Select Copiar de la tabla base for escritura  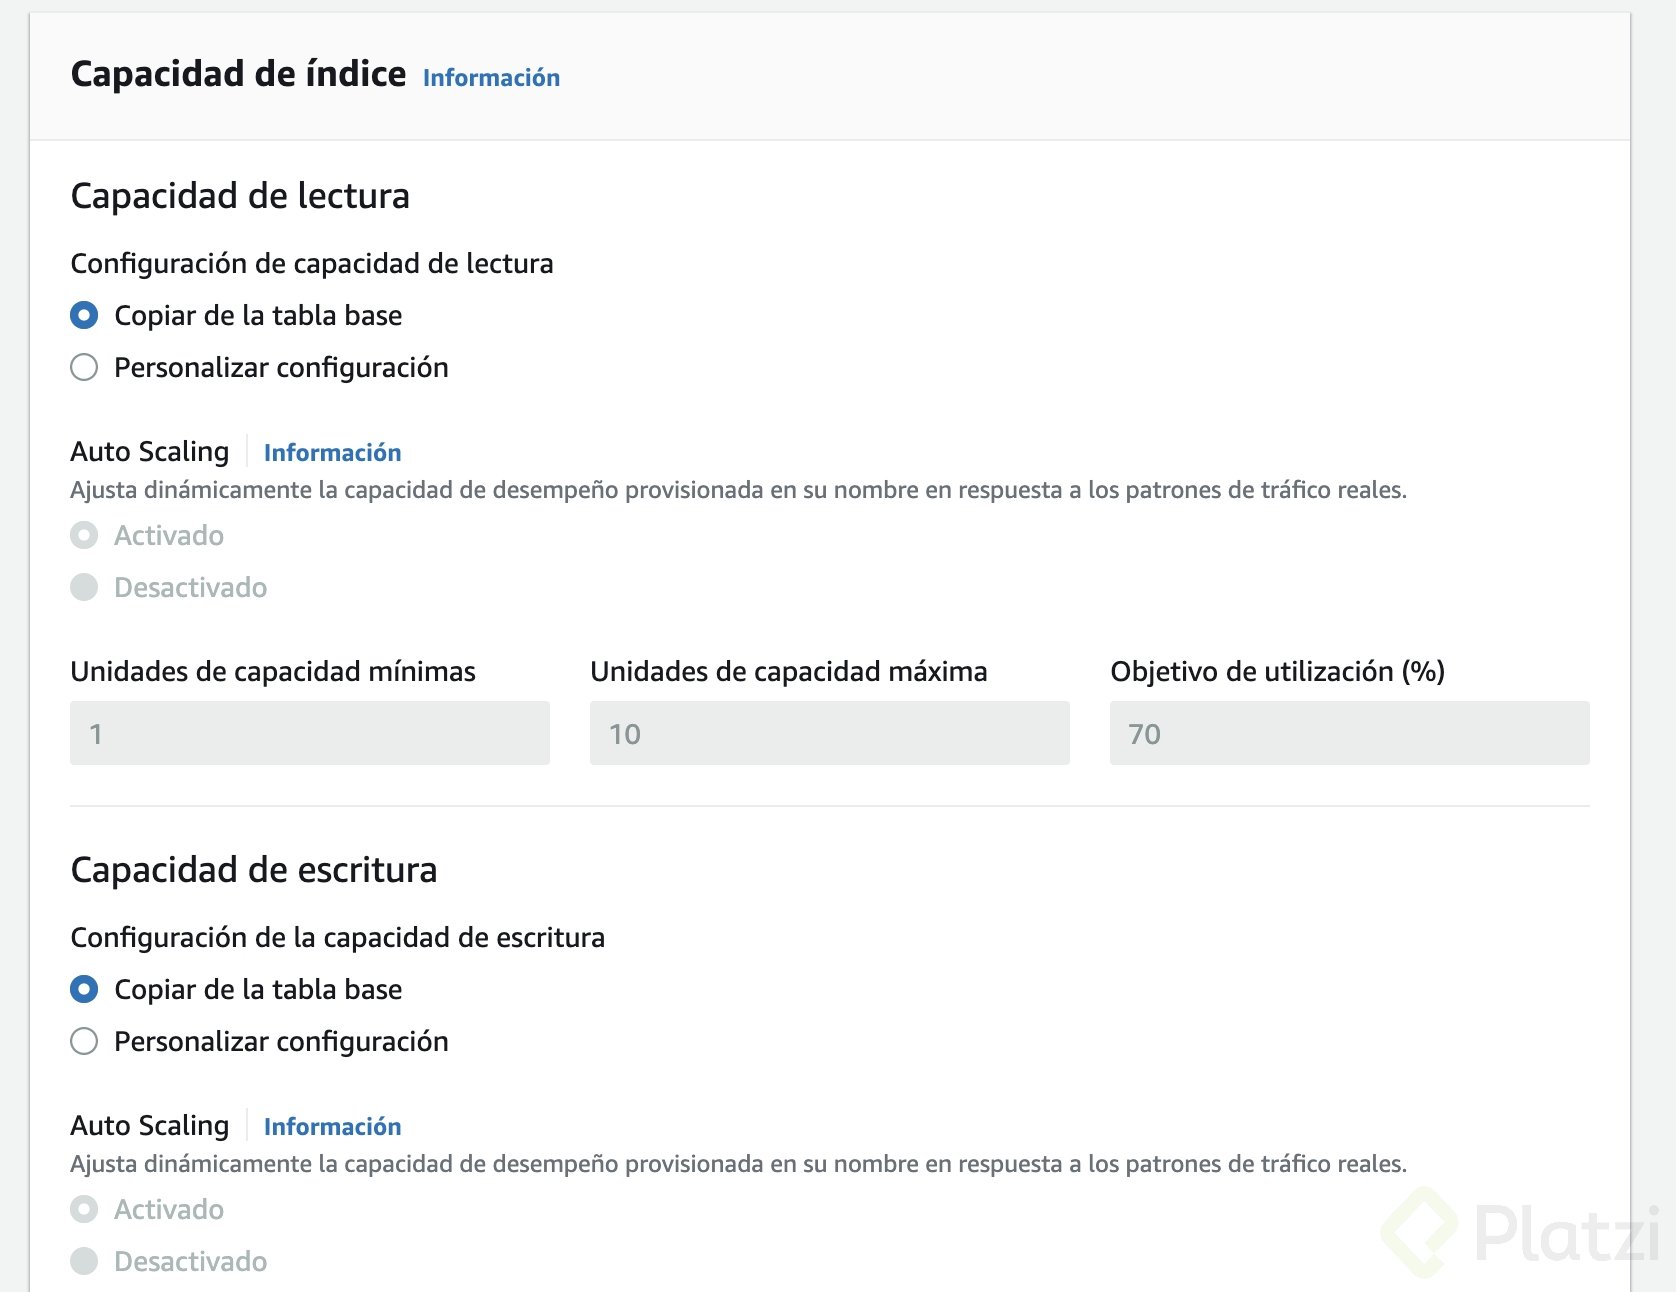(84, 990)
